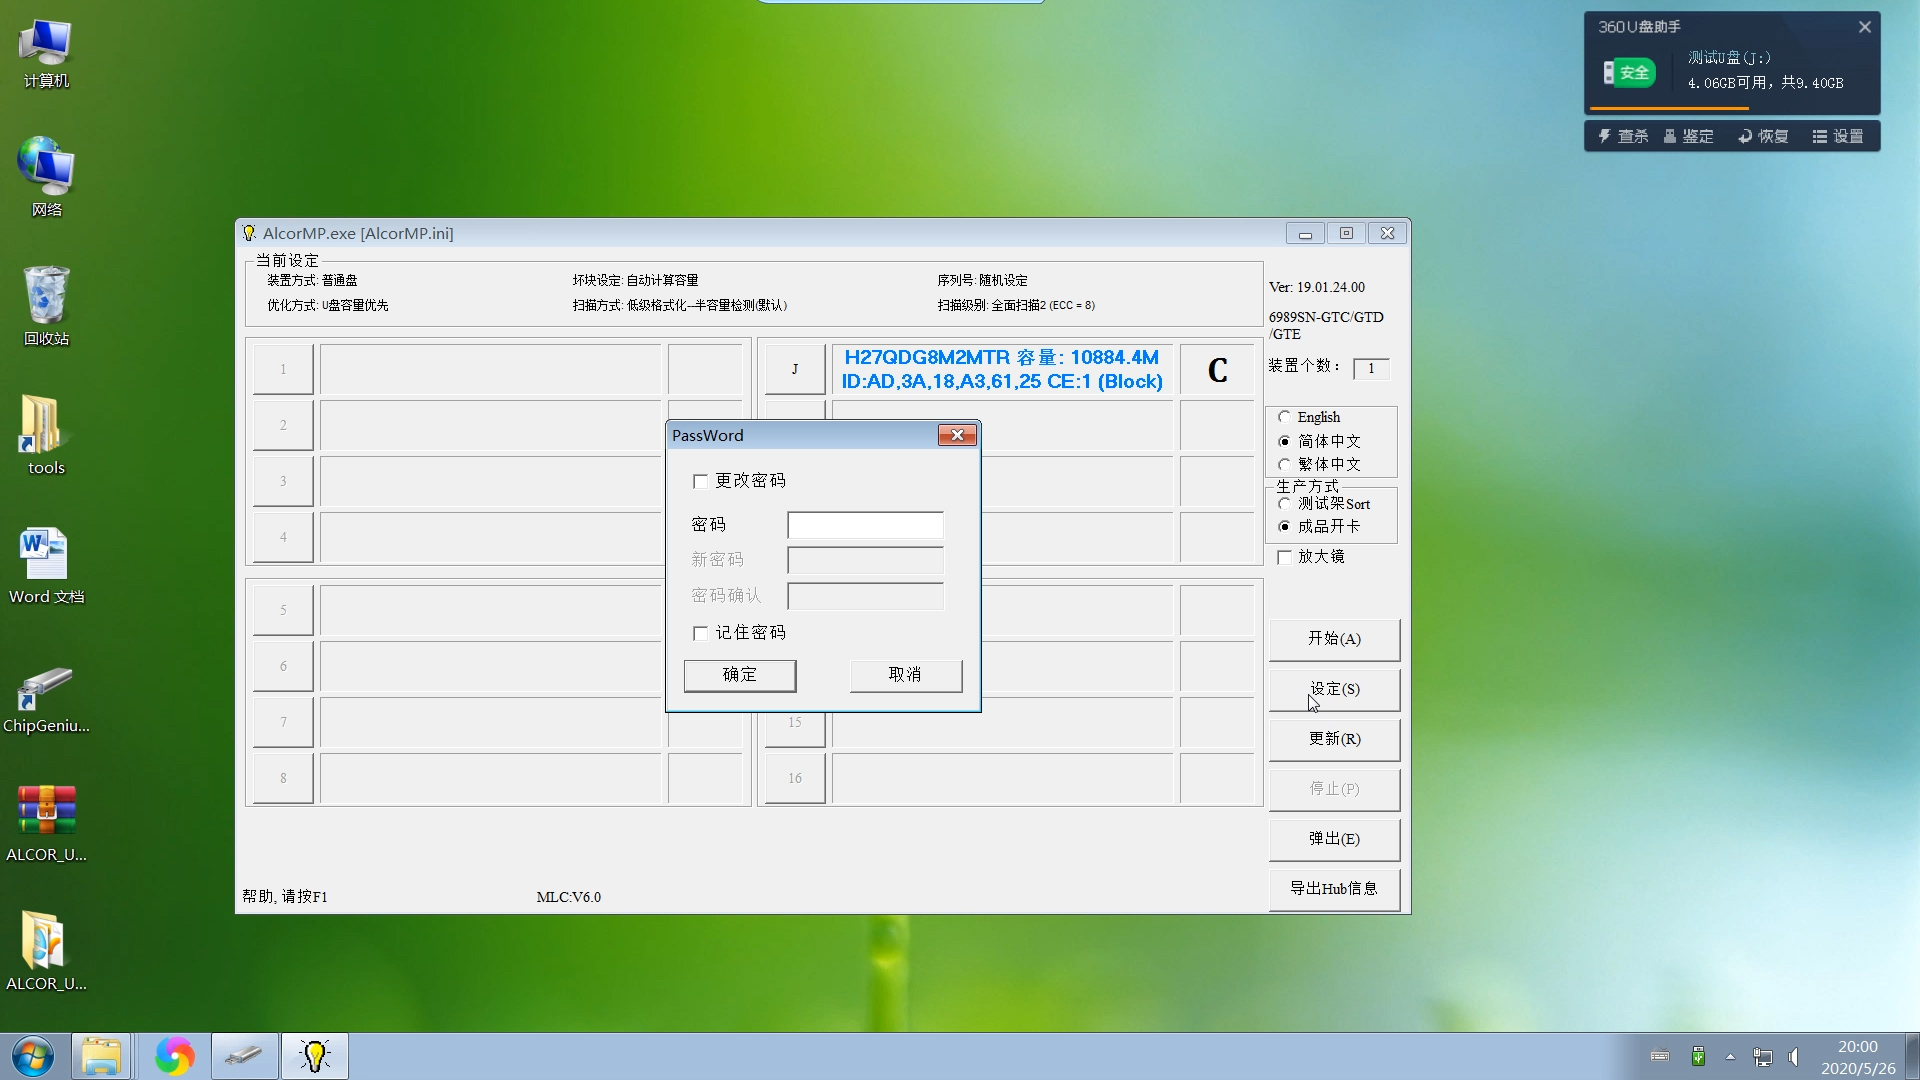
Task: Open the colorful browser taskbar icon
Action: tap(174, 1056)
